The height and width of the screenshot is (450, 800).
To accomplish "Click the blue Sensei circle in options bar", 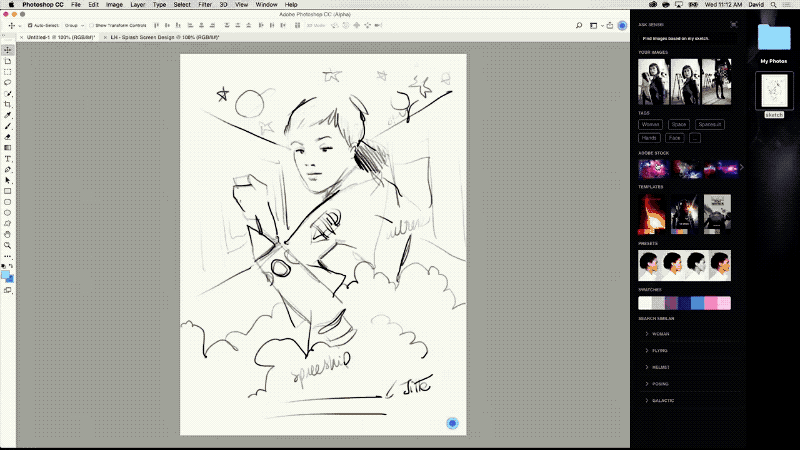I will click(x=622, y=26).
